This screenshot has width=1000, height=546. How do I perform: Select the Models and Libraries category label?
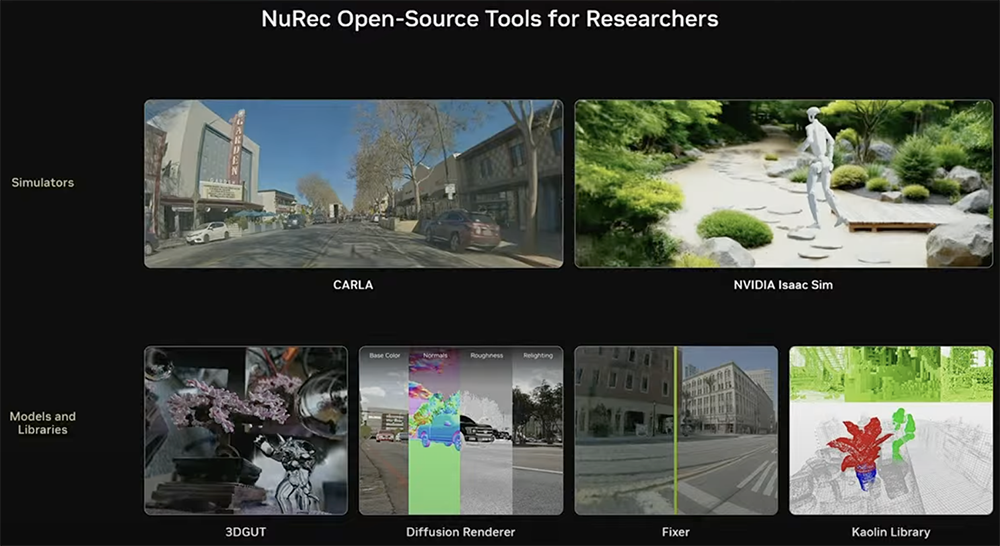pos(43,422)
